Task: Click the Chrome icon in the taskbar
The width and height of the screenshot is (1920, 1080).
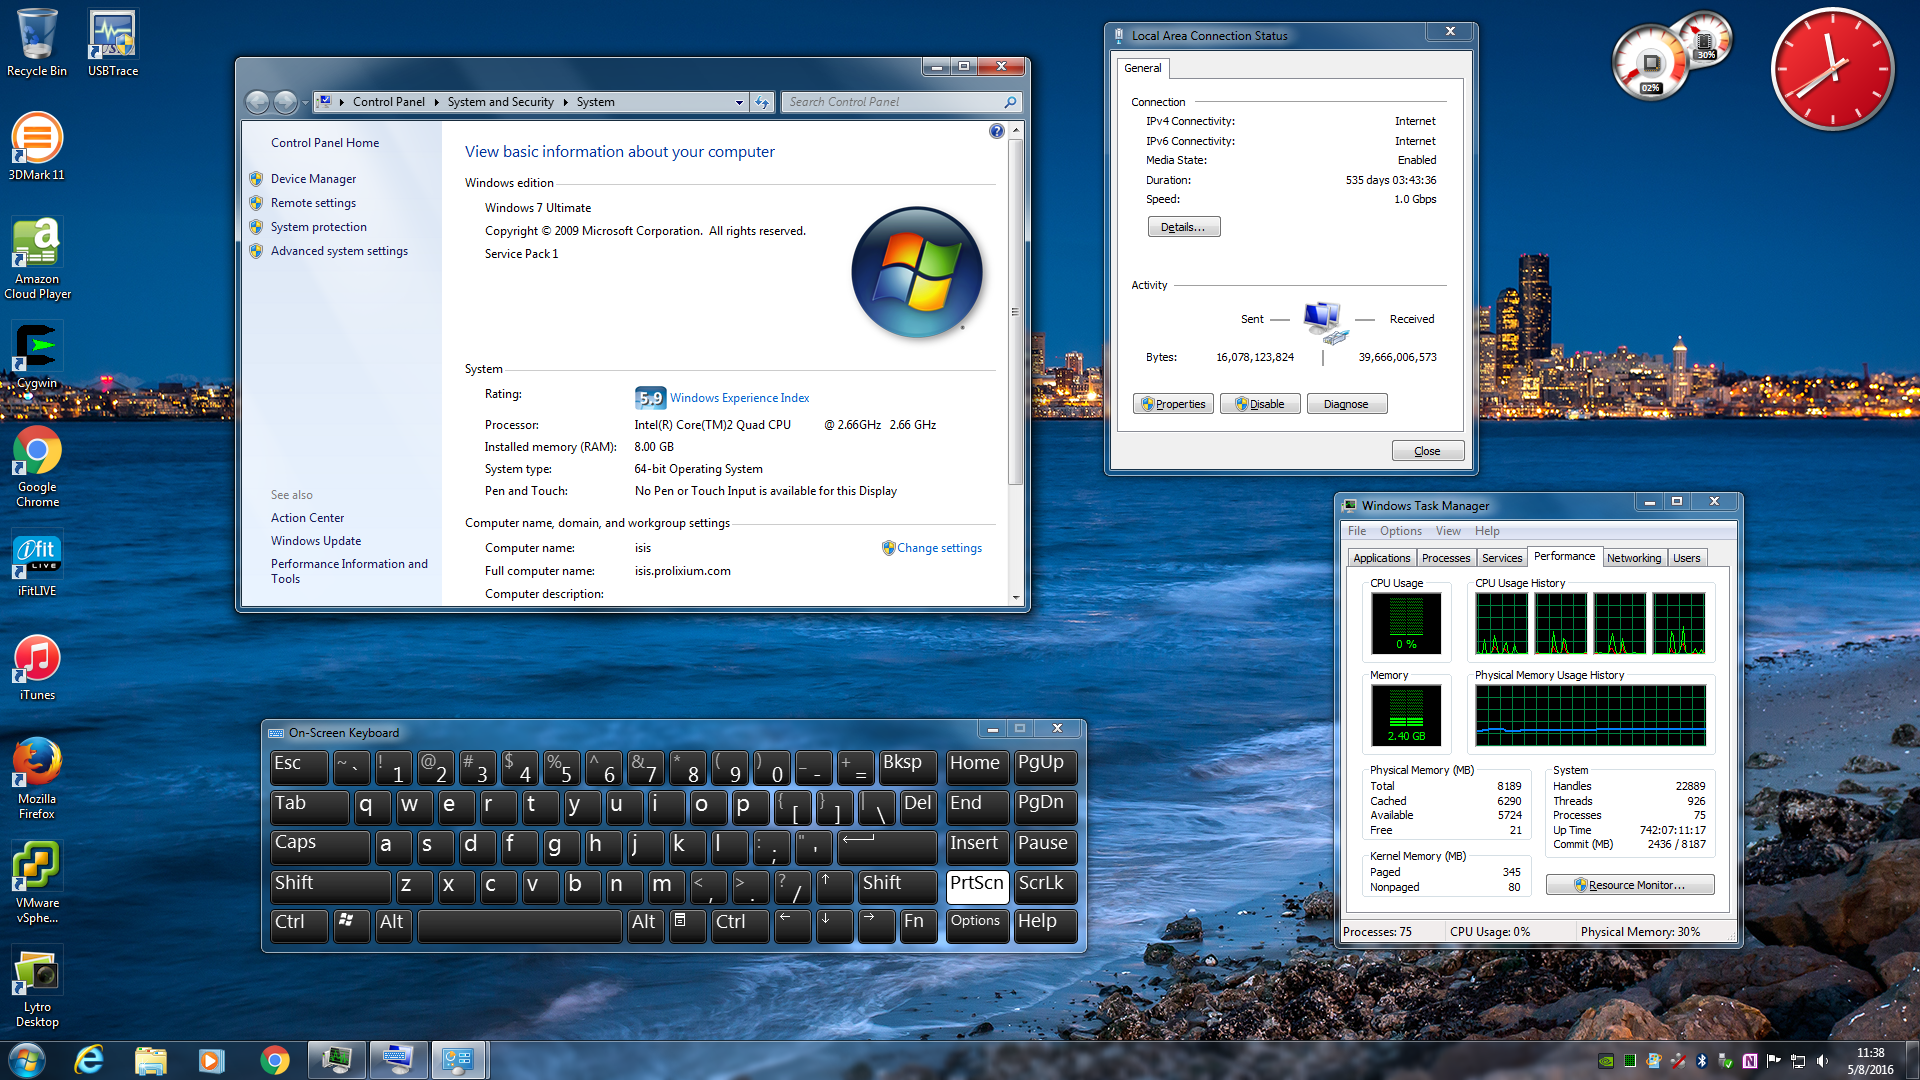Action: click(x=274, y=1060)
